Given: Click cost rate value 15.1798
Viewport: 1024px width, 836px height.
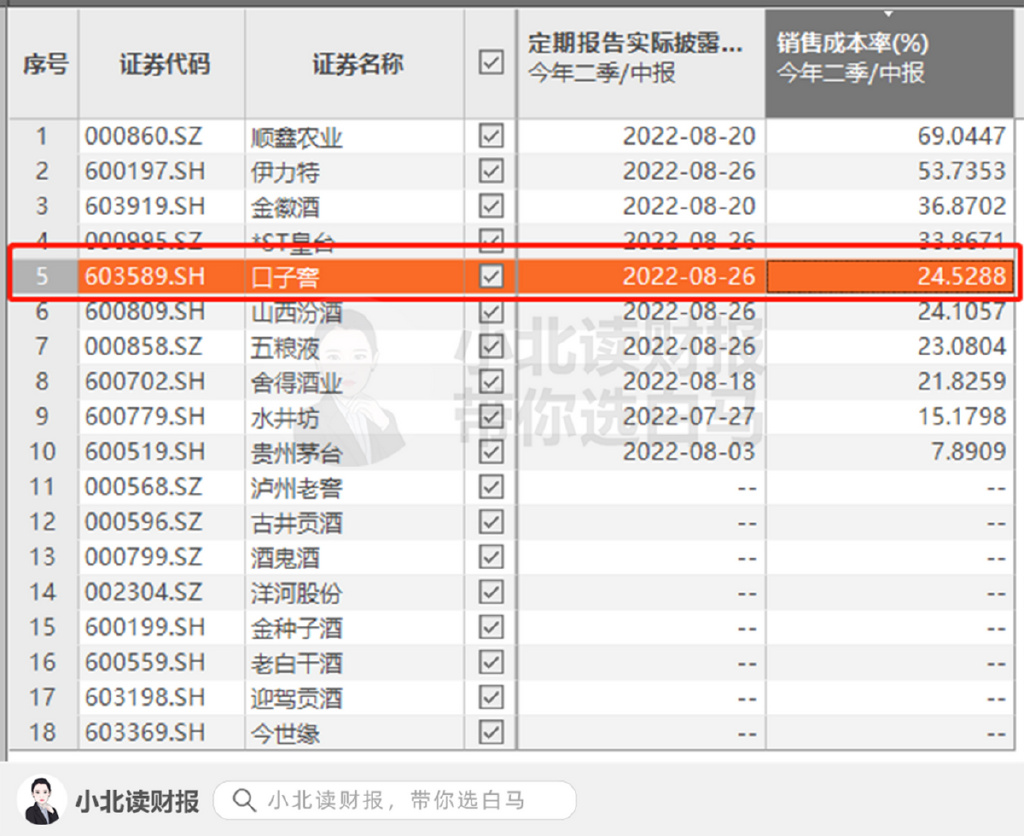Looking at the screenshot, I should (x=961, y=417).
